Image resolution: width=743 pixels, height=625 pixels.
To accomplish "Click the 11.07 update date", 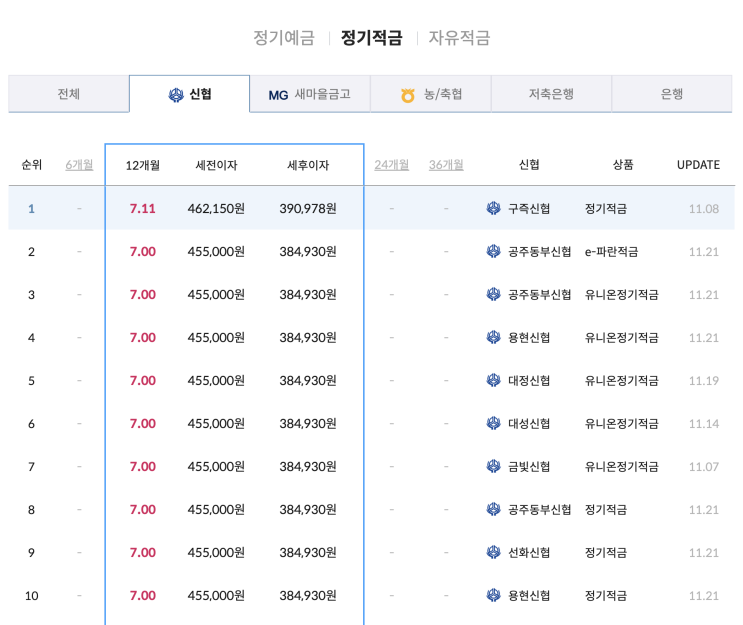I will pos(704,467).
